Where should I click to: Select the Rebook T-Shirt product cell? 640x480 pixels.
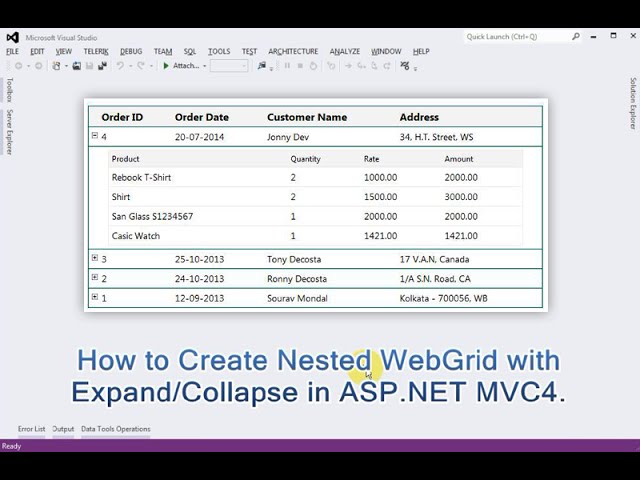[141, 178]
